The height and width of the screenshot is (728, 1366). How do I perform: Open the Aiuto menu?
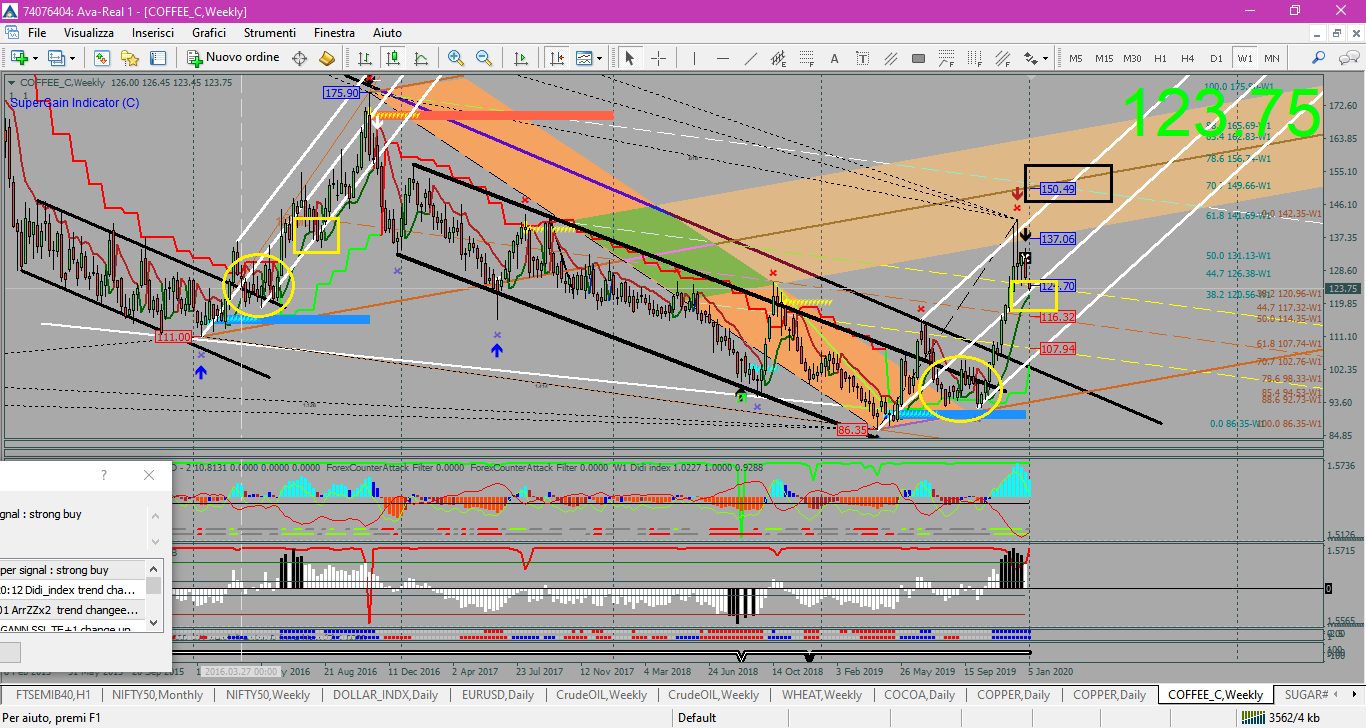click(x=387, y=33)
